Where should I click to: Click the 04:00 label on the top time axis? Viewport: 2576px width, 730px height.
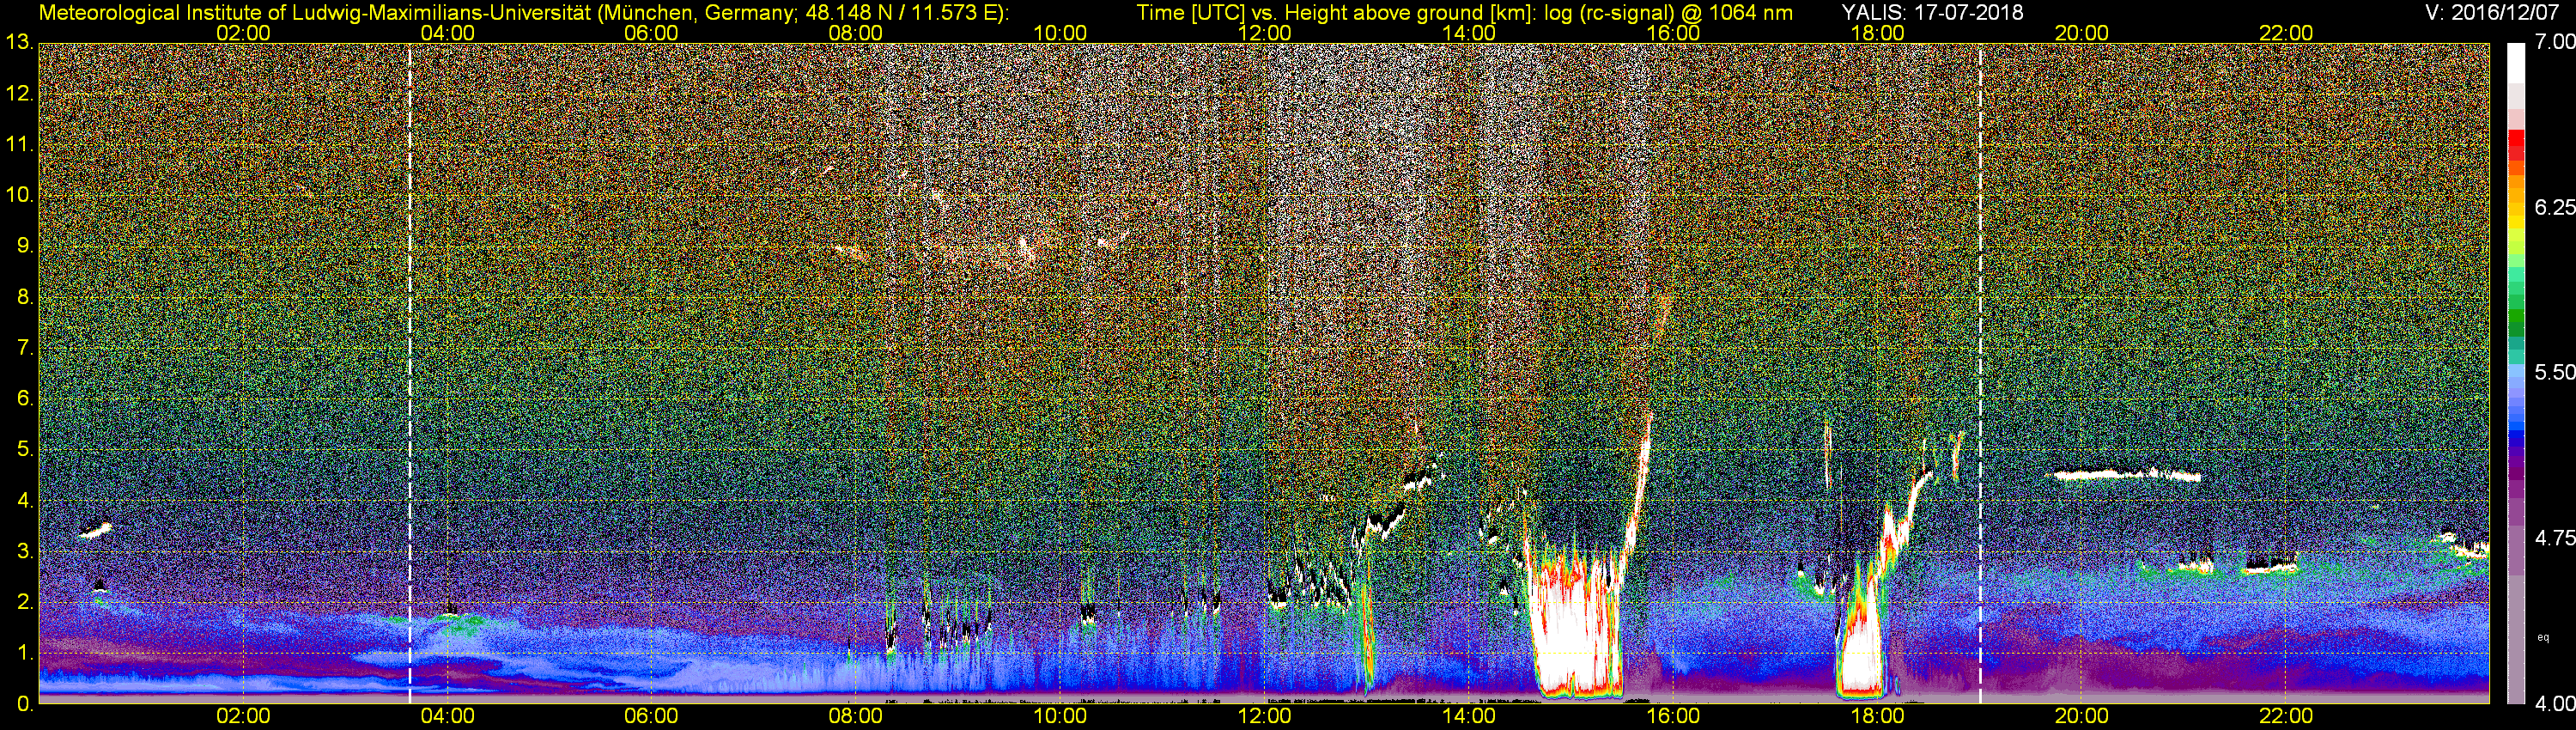[x=447, y=33]
